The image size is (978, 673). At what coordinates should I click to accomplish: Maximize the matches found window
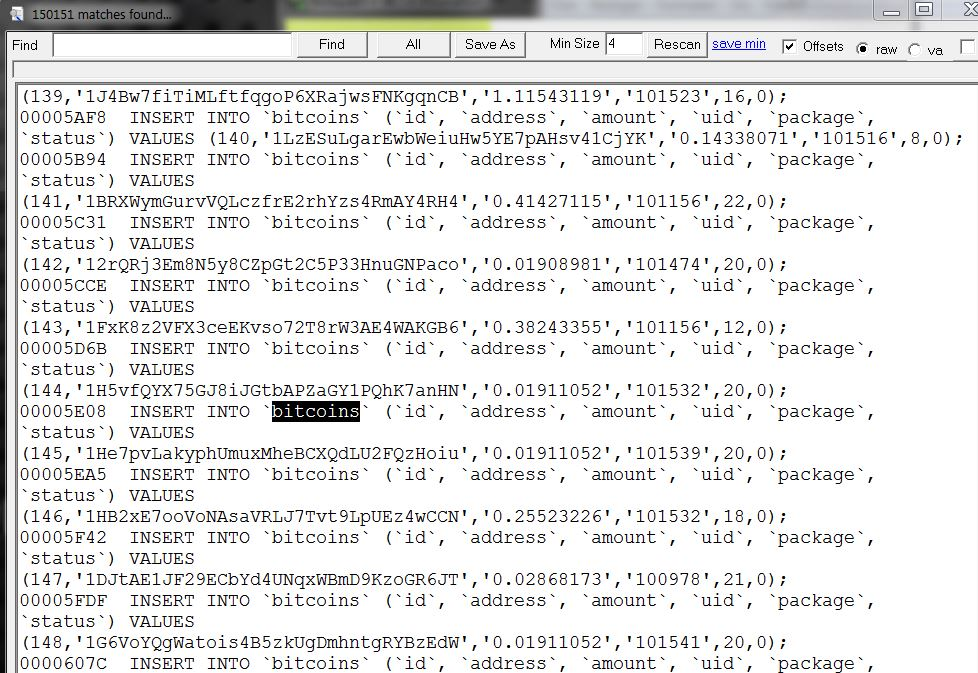[x=924, y=9]
